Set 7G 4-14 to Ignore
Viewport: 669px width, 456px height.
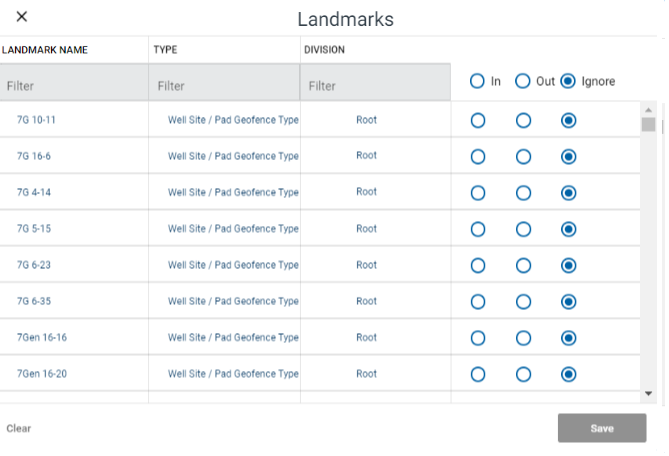[568, 193]
